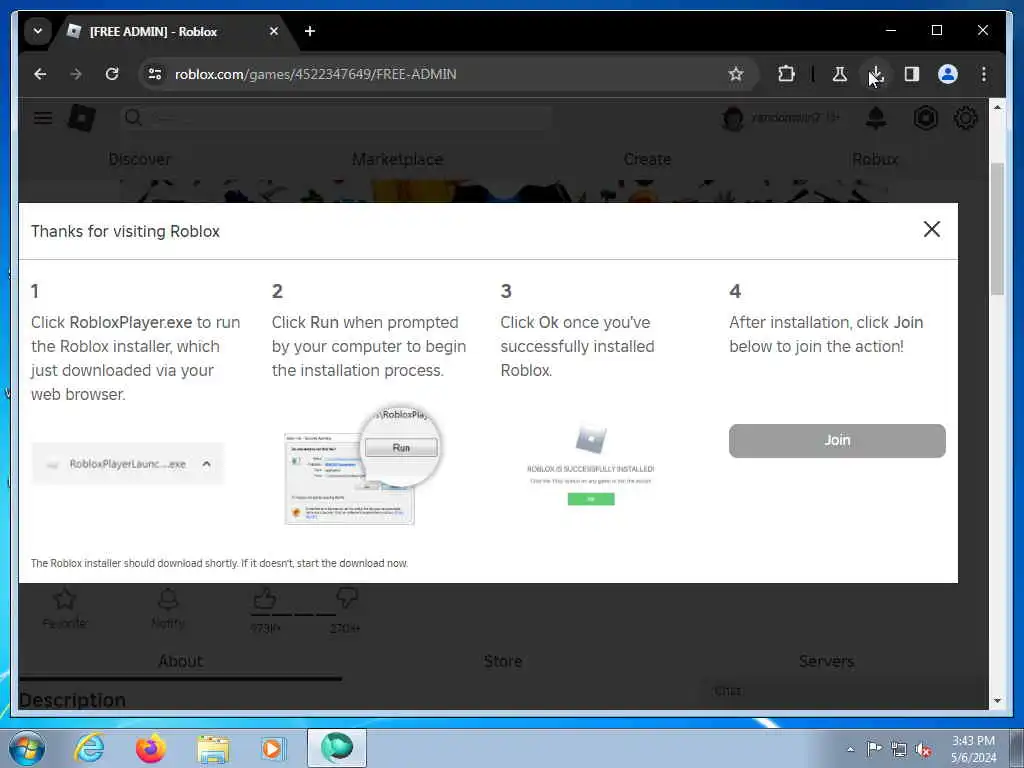Open a new browser tab
The image size is (1024, 768).
tap(310, 31)
